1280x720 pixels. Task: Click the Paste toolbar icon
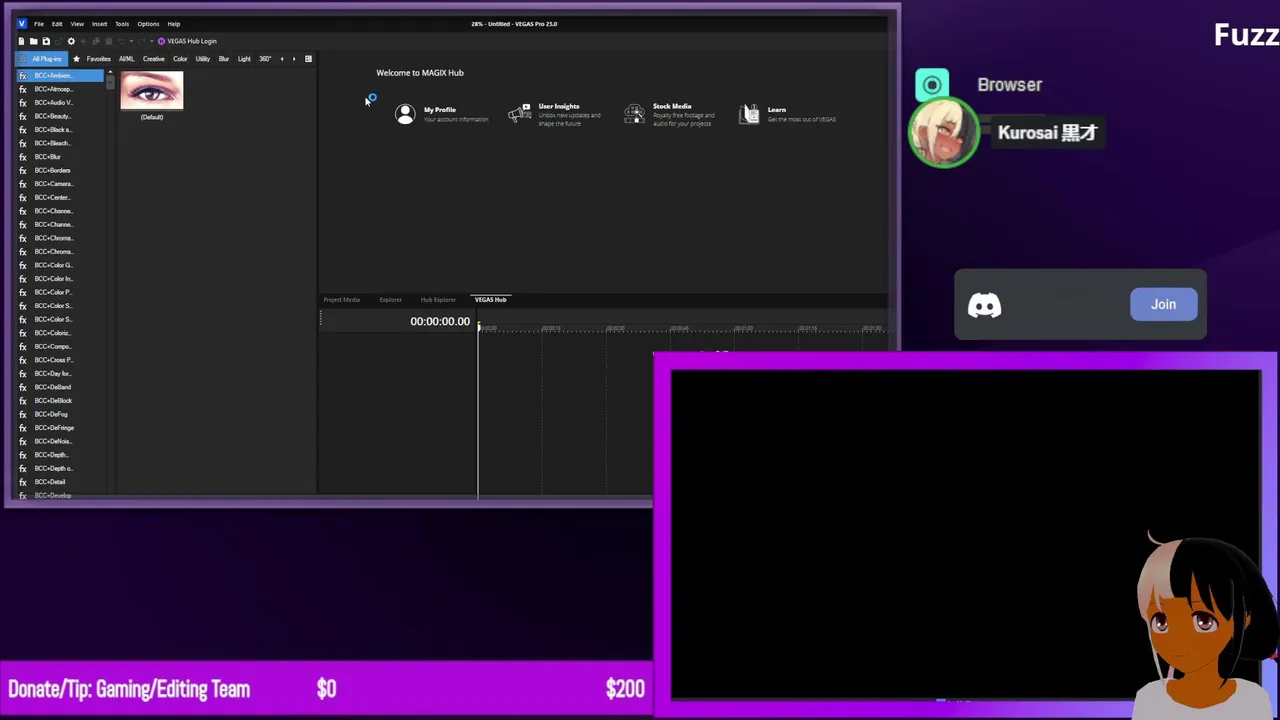[x=108, y=41]
